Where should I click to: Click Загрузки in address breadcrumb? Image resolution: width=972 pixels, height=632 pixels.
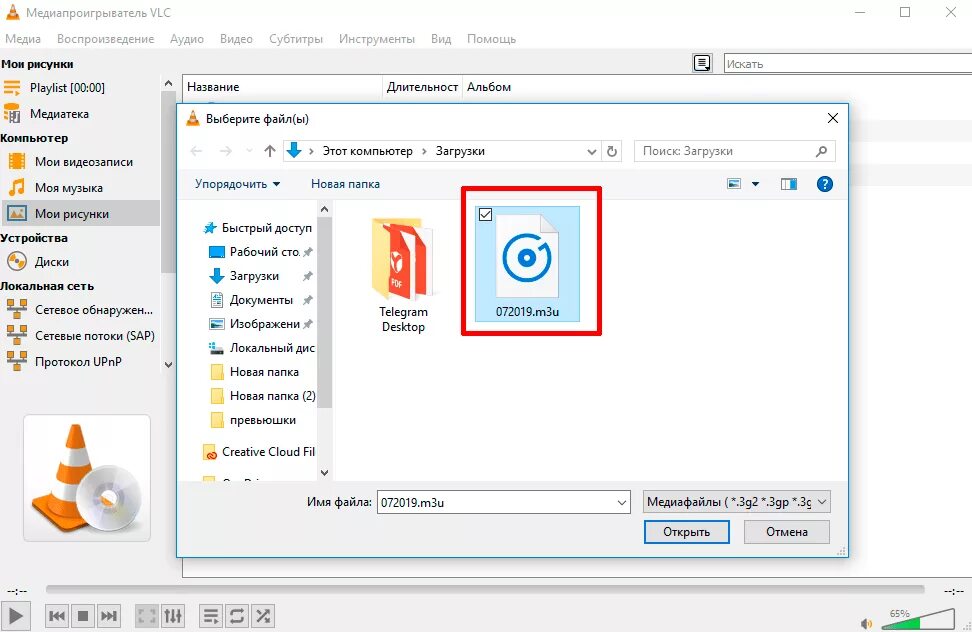(x=460, y=151)
